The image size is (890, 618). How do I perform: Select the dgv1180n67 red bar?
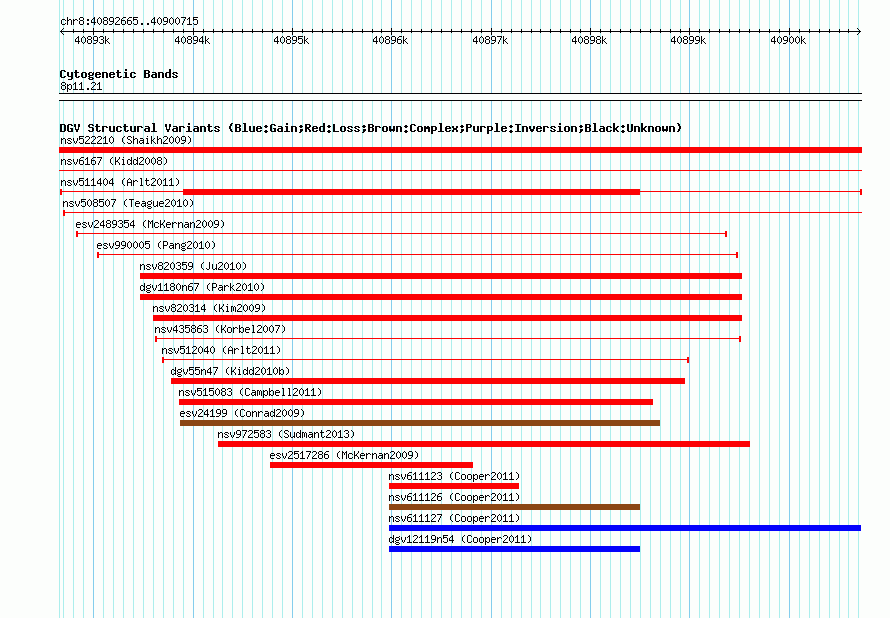click(441, 297)
